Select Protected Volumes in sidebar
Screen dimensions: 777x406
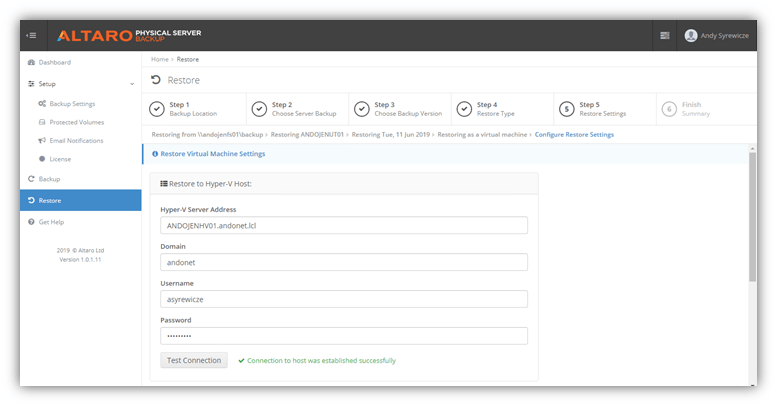click(76, 122)
